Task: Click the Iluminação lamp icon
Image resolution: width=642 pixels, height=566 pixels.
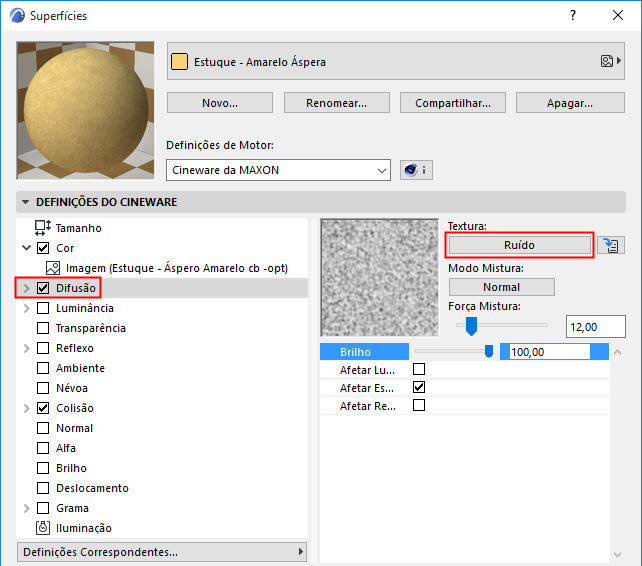Action: [x=43, y=528]
